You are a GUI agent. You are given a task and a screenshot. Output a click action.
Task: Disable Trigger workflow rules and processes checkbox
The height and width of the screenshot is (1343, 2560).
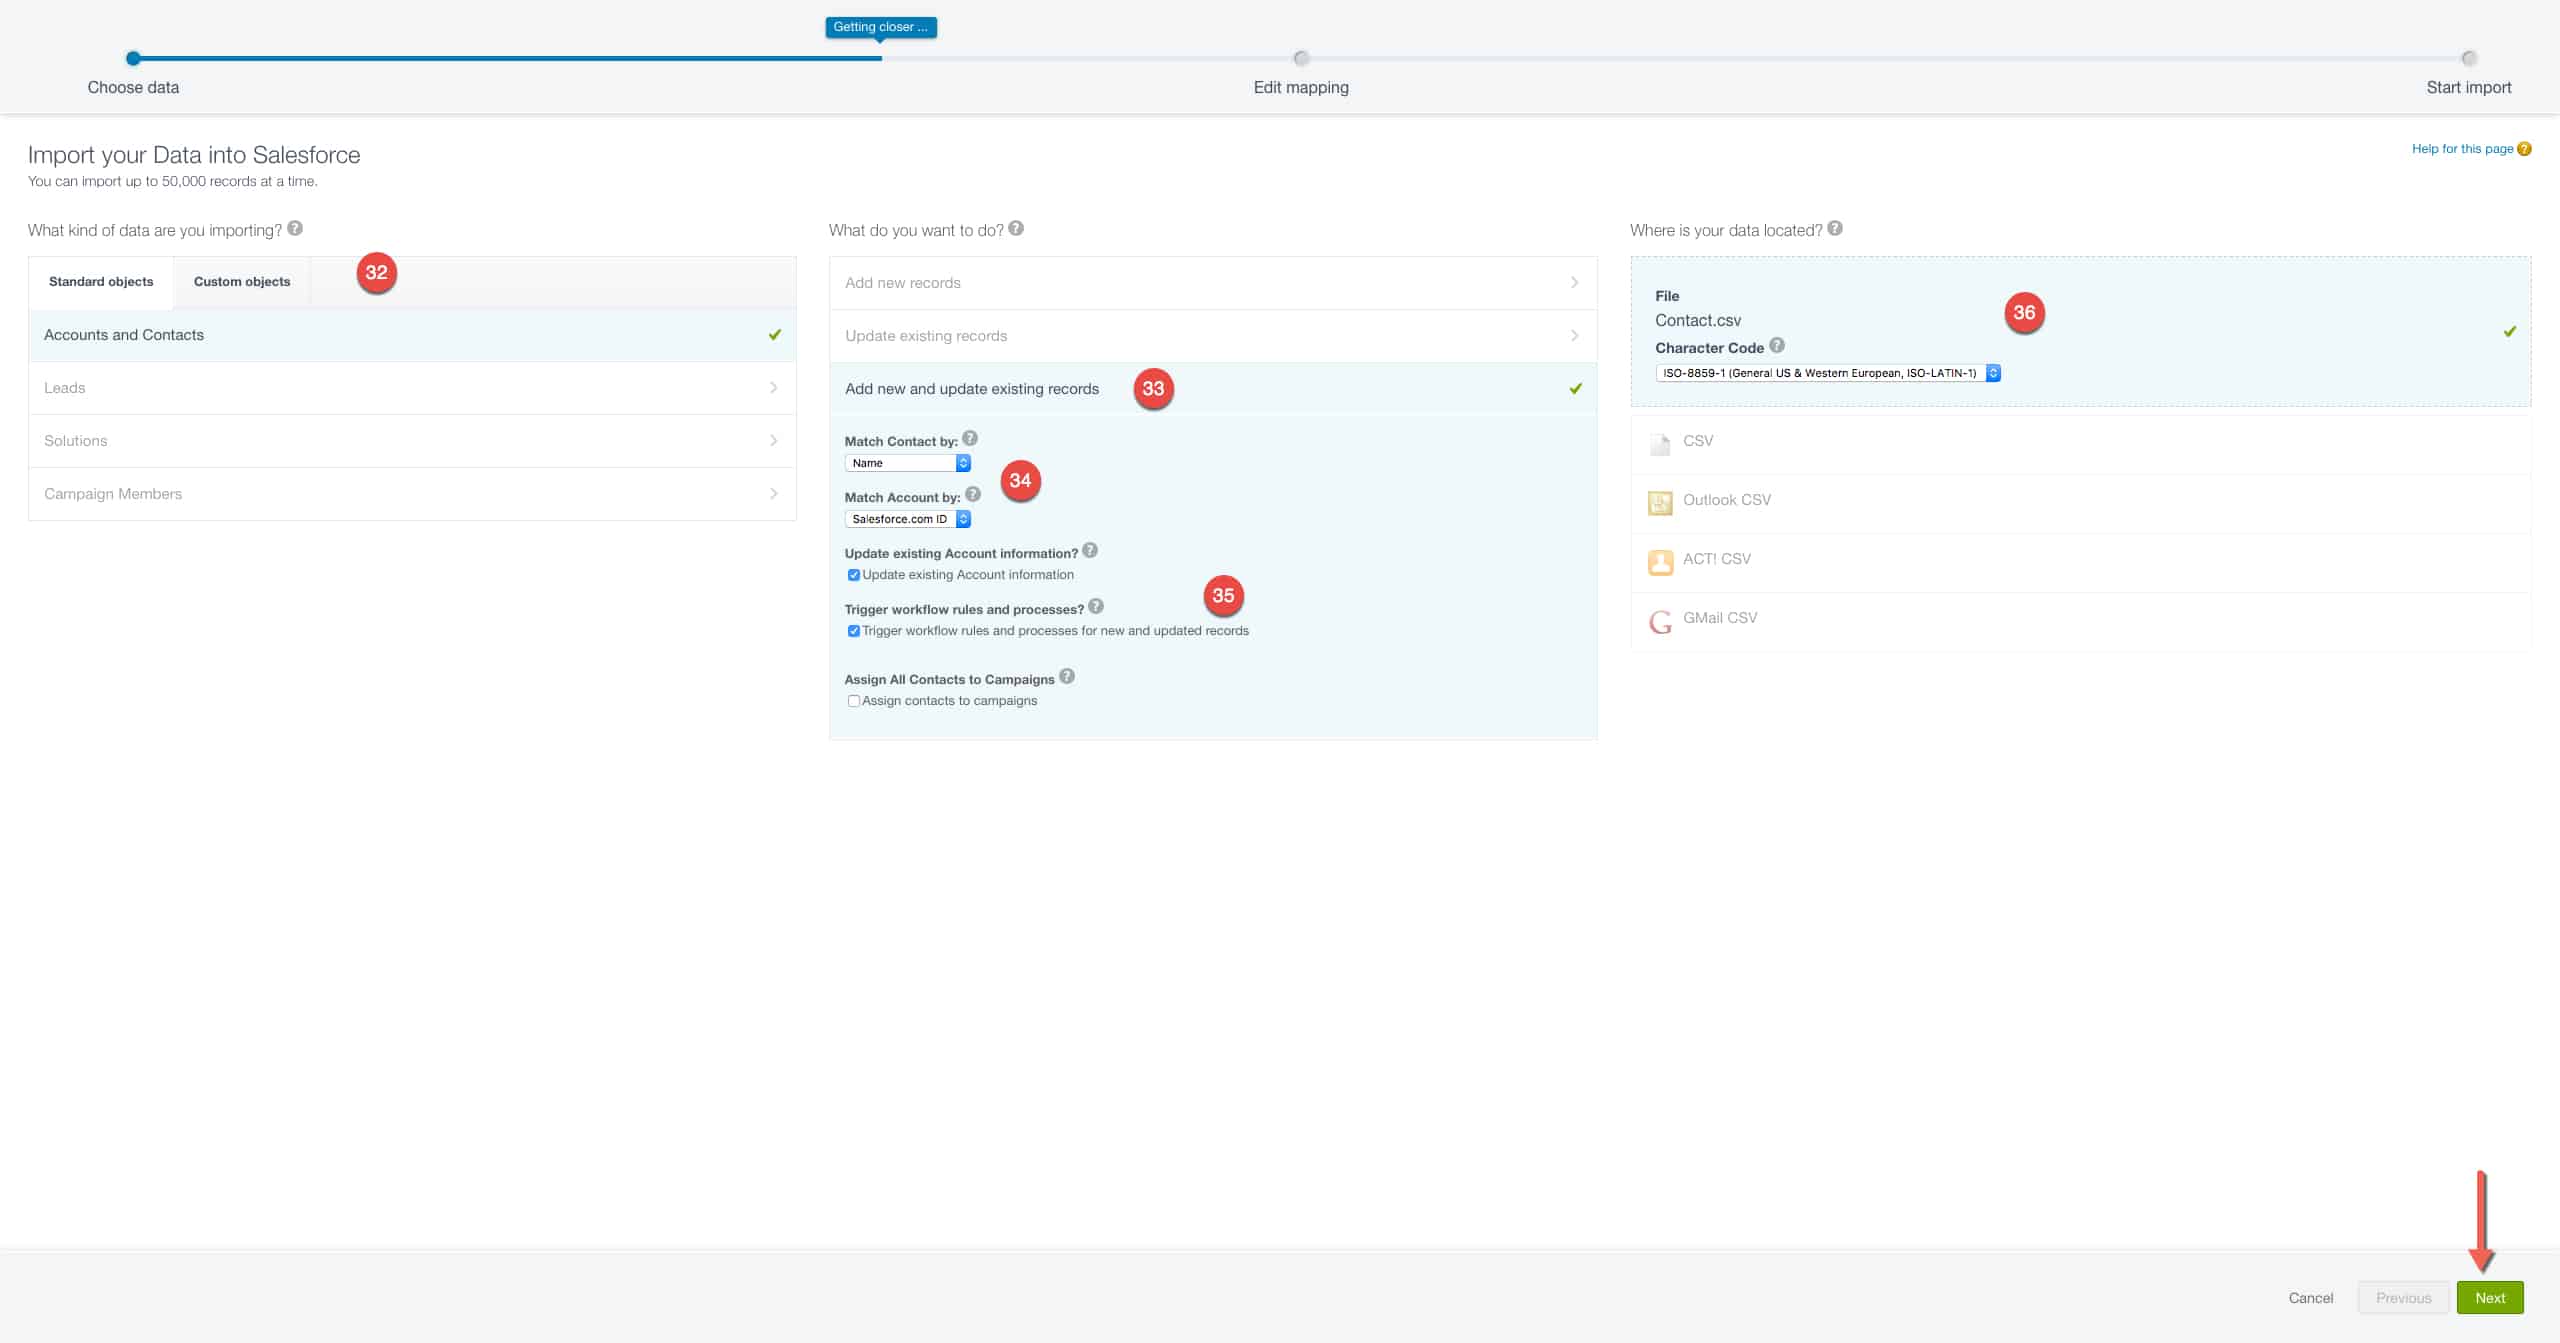[x=854, y=631]
